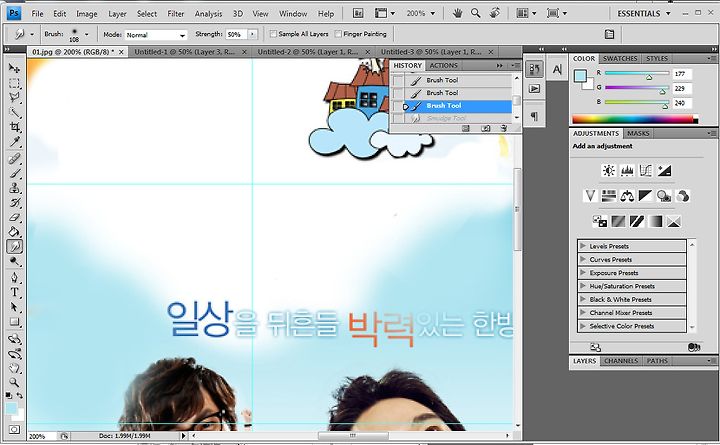Launch Adobe Bridge from top bar
Screen dimensions: 720x445
tap(358, 13)
